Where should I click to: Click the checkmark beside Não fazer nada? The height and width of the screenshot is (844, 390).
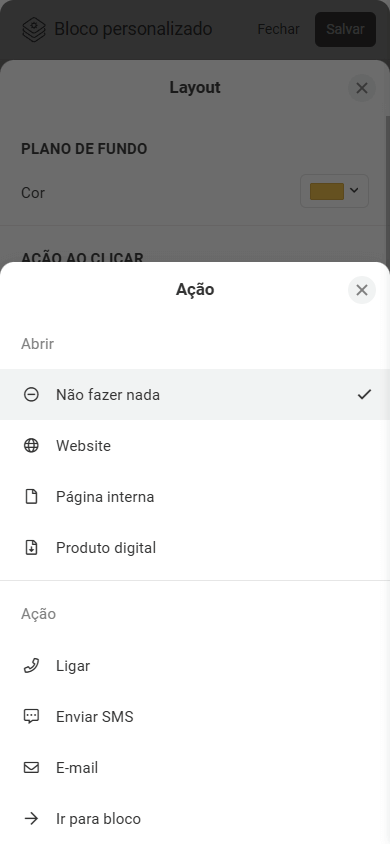(364, 395)
